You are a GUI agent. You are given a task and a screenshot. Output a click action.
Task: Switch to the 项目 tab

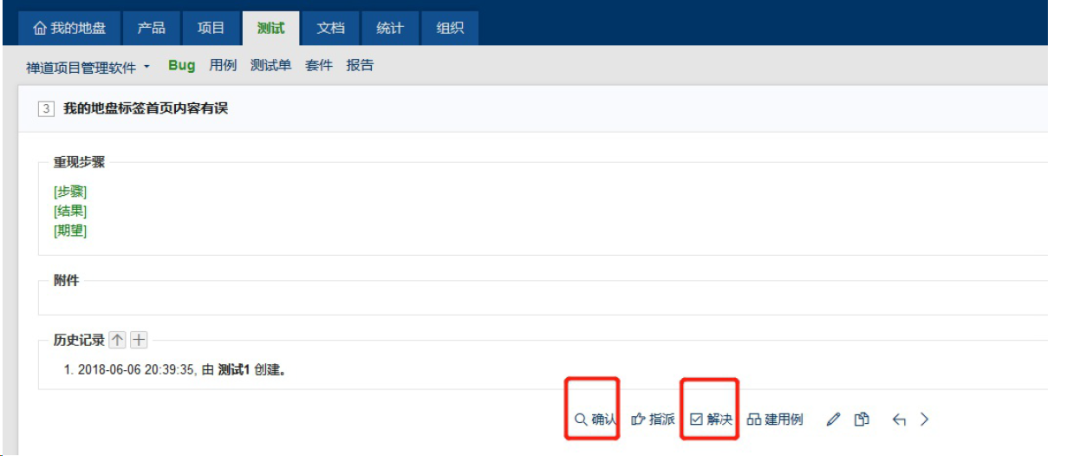[211, 28]
